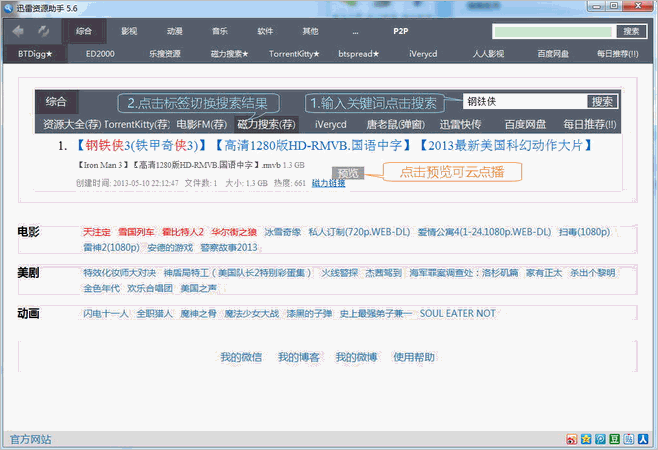Open the 音乐 category tab
The width and height of the screenshot is (658, 450).
tap(220, 31)
